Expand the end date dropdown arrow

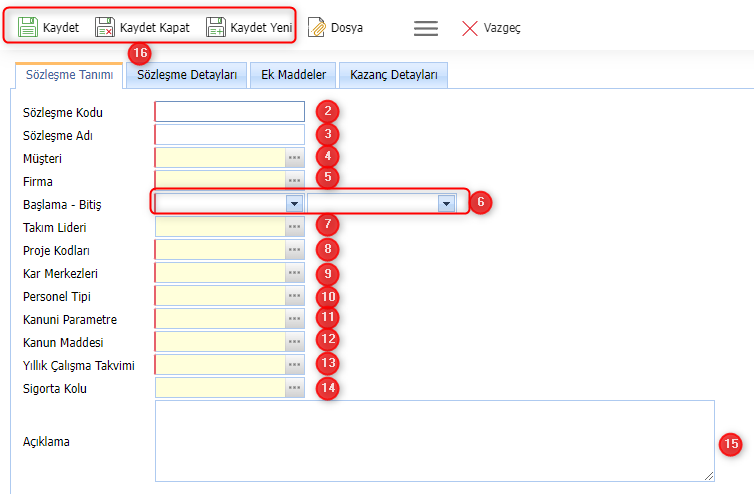point(446,204)
